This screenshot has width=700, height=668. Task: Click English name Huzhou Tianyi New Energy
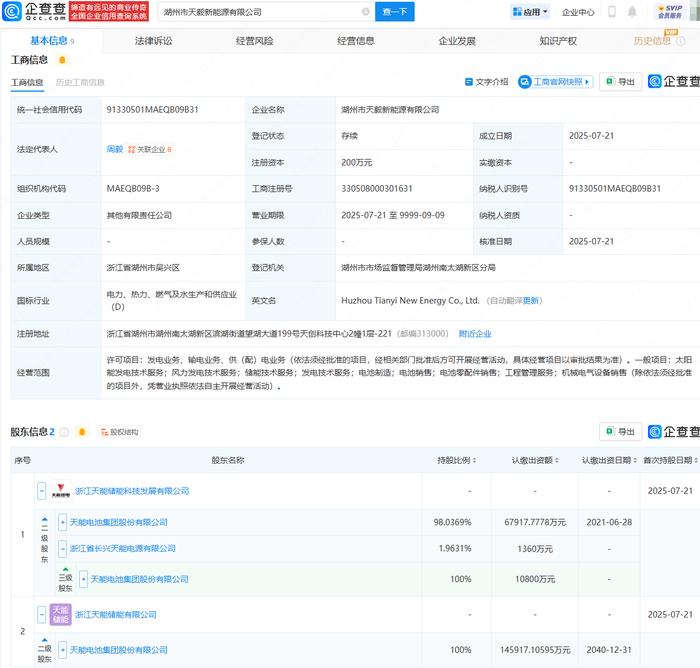pos(410,301)
